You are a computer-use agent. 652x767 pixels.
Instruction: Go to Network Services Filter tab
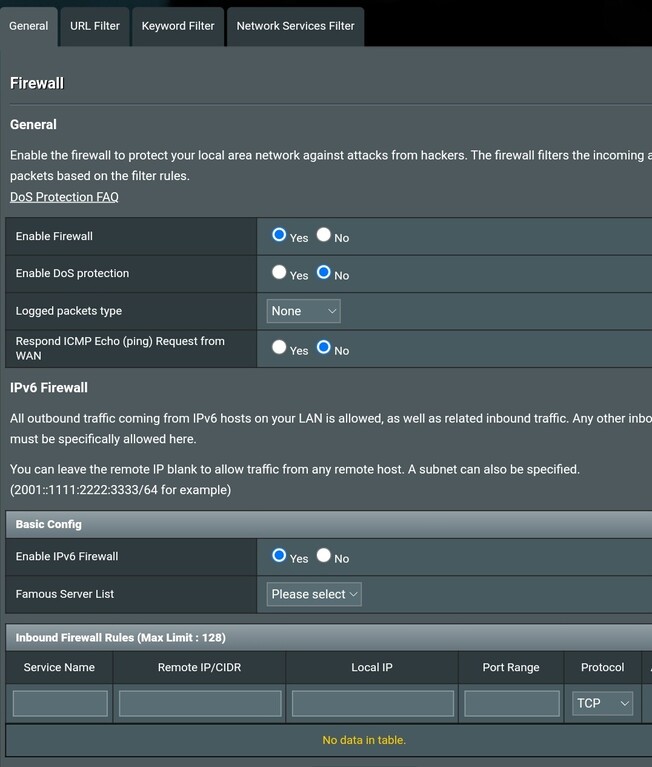295,26
